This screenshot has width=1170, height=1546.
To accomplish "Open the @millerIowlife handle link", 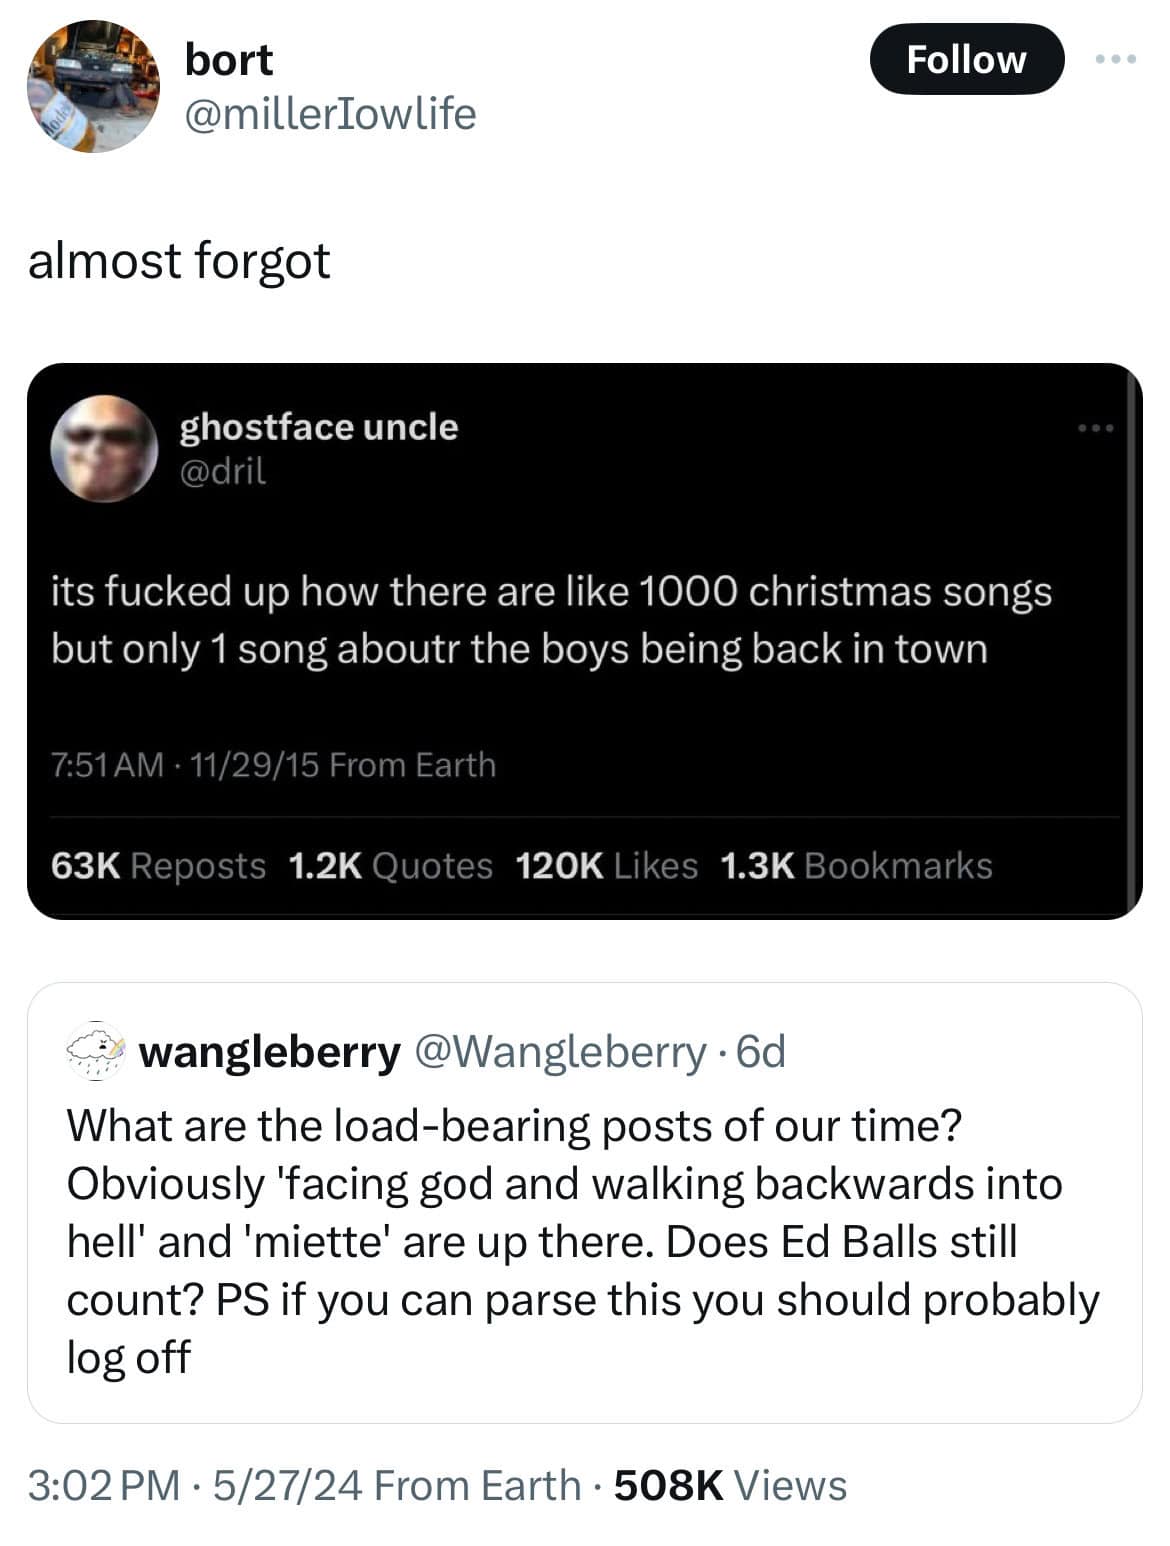I will 330,114.
